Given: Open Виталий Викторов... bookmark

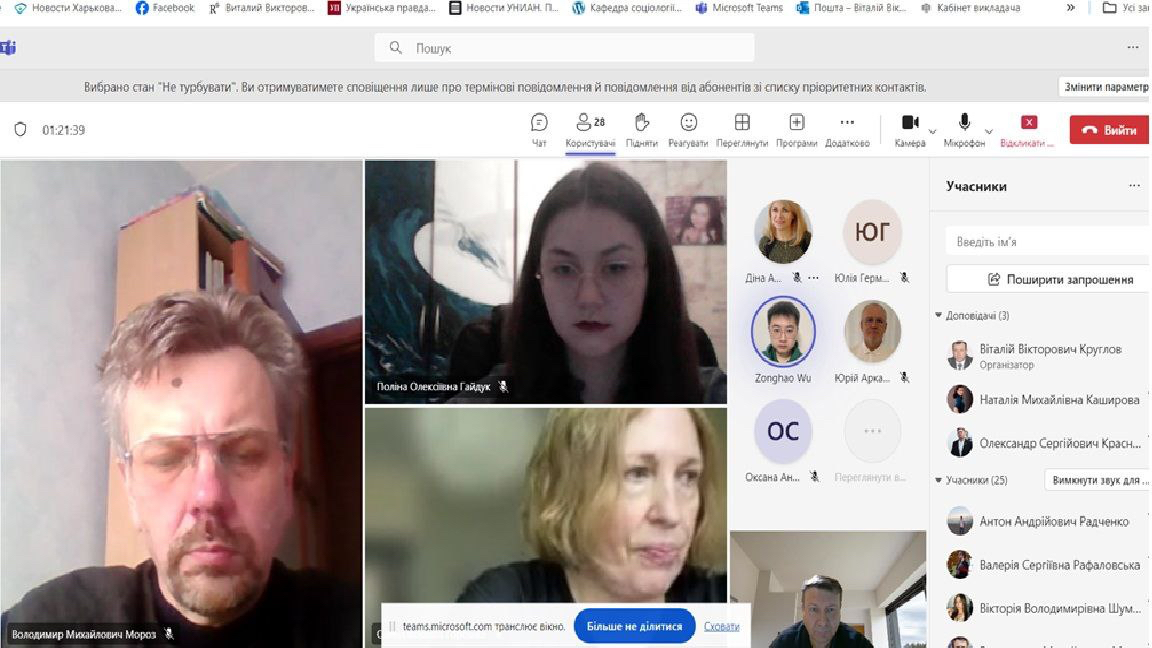Looking at the screenshot, I should [x=262, y=7].
